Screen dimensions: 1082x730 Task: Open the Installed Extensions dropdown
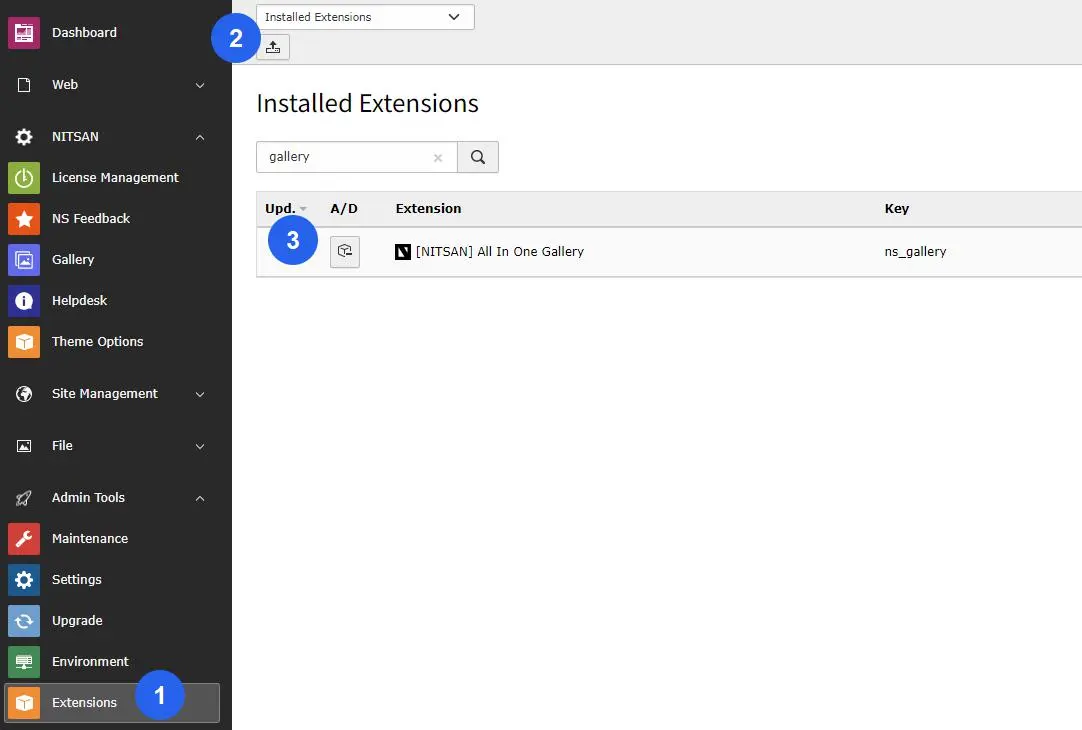coord(365,17)
